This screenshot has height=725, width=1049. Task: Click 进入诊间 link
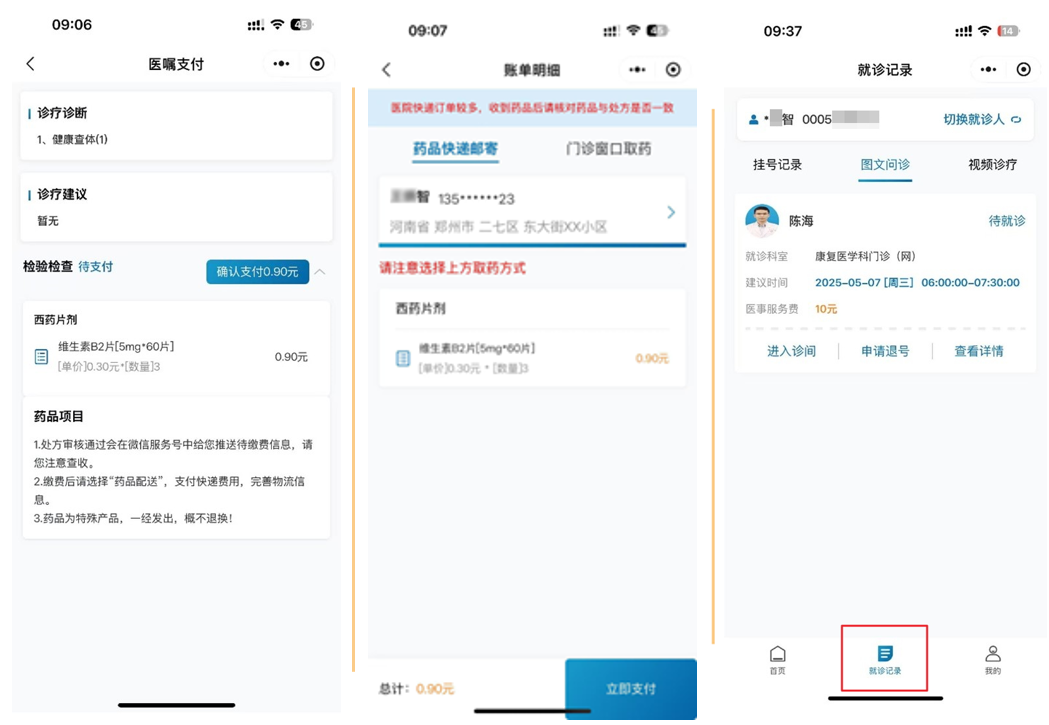(791, 351)
